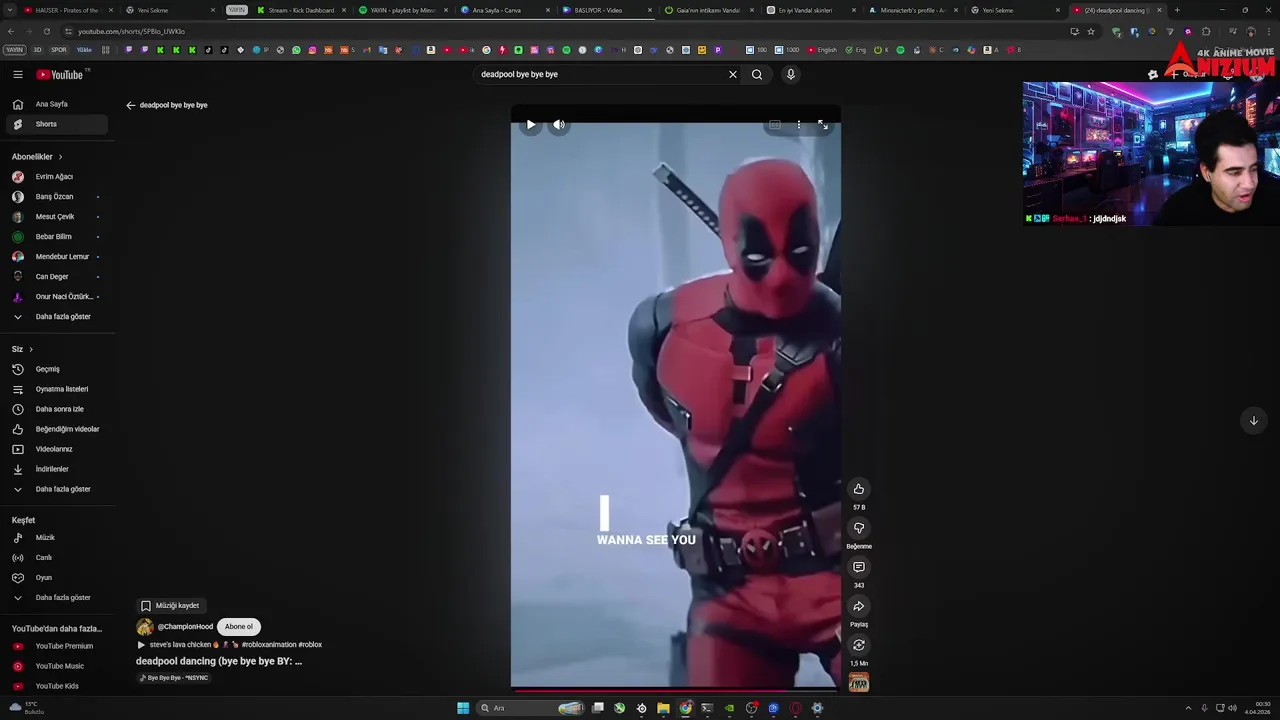Viewport: 1280px width, 720px height.
Task: Open the Windows Start menu
Action: 463,708
